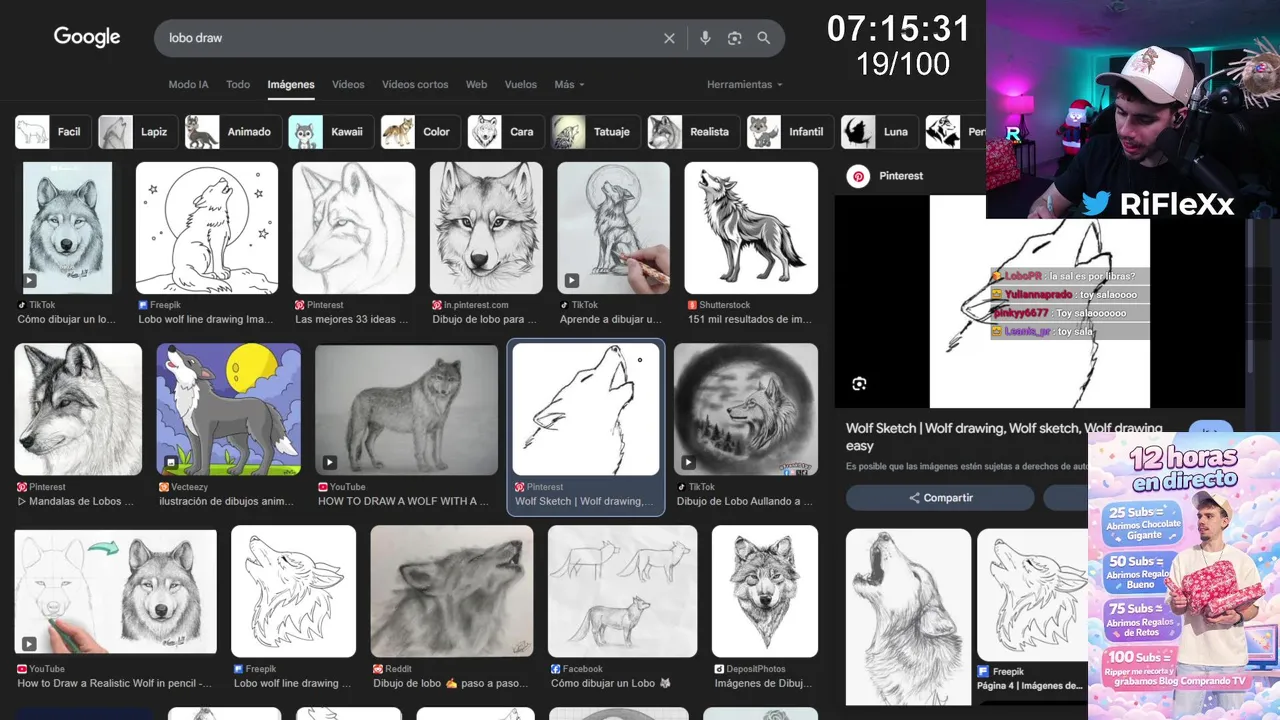Click the Google logo
Image resolution: width=1280 pixels, height=720 pixels.
coord(87,37)
